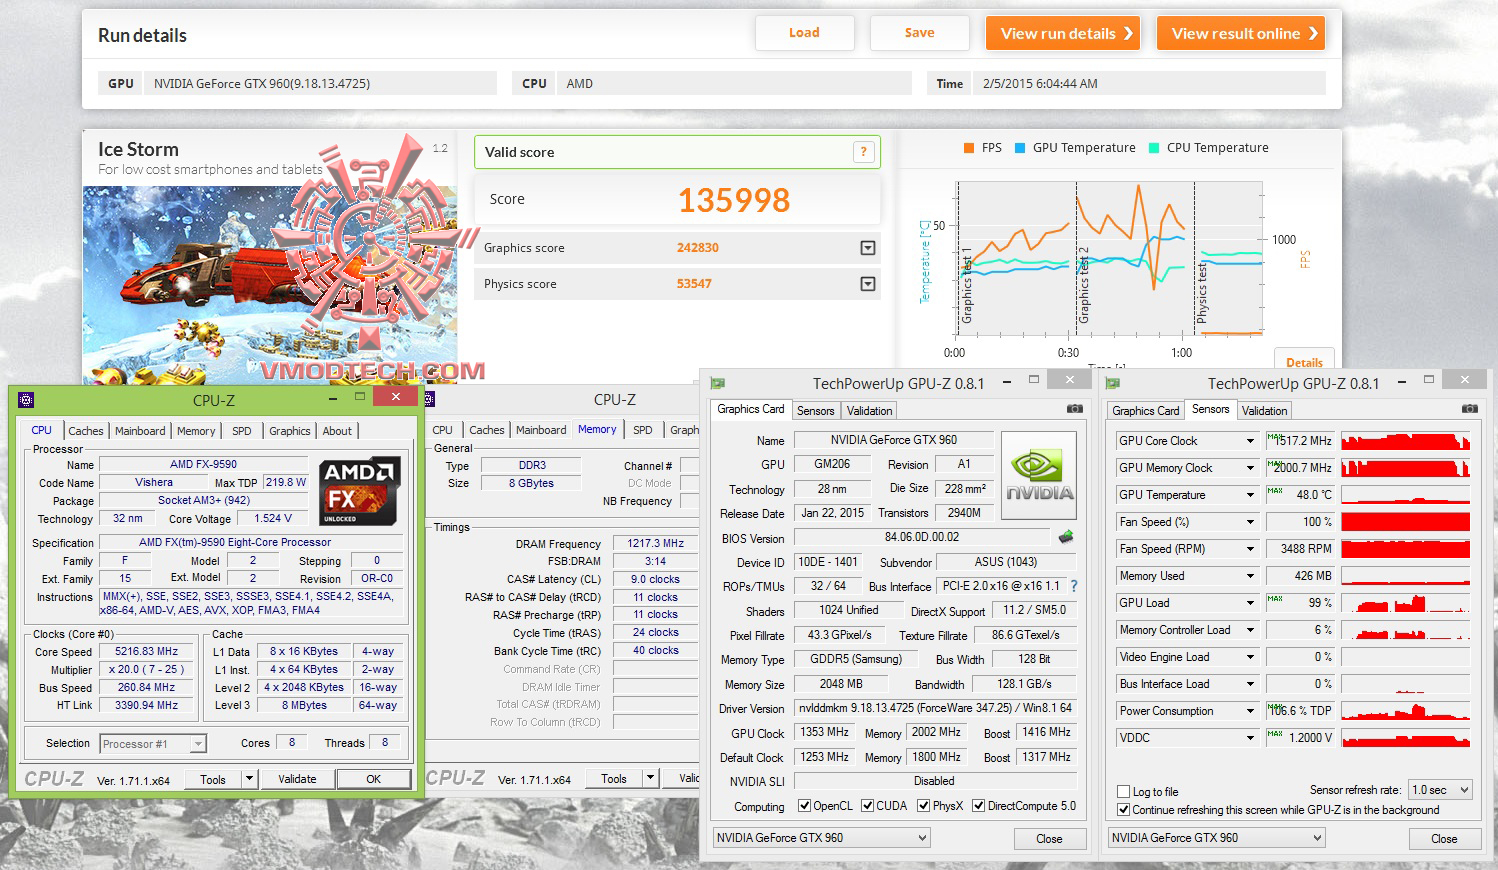1498x870 pixels.
Task: Expand the Graphics score details
Action: [x=868, y=248]
